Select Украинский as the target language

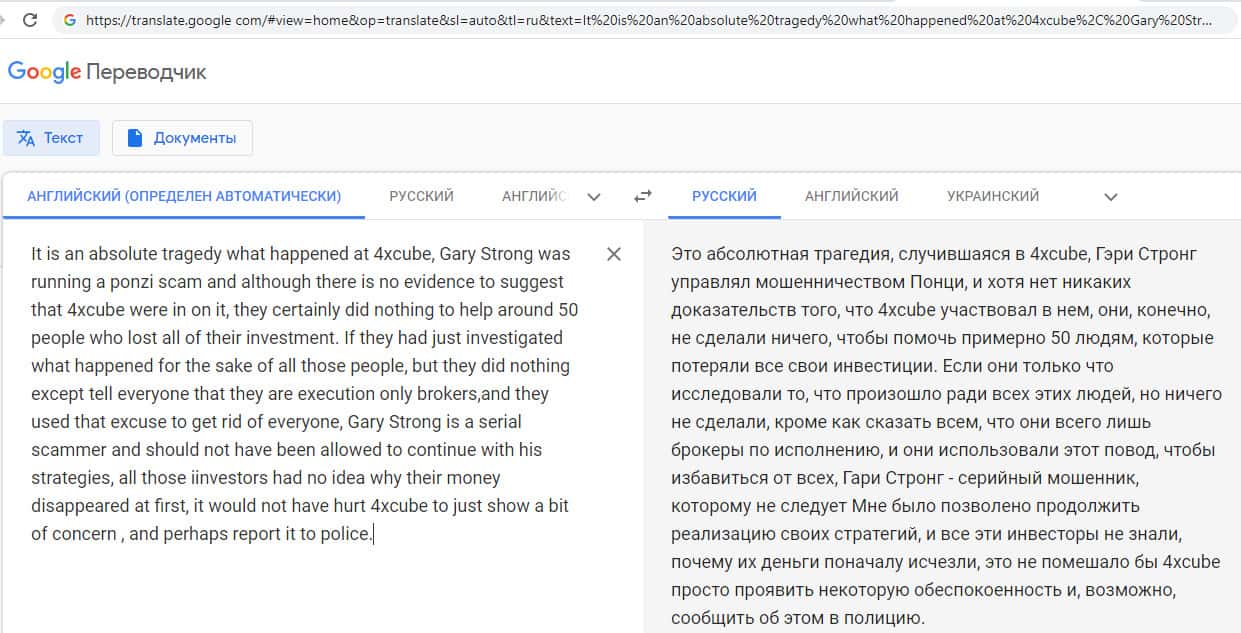(x=993, y=196)
